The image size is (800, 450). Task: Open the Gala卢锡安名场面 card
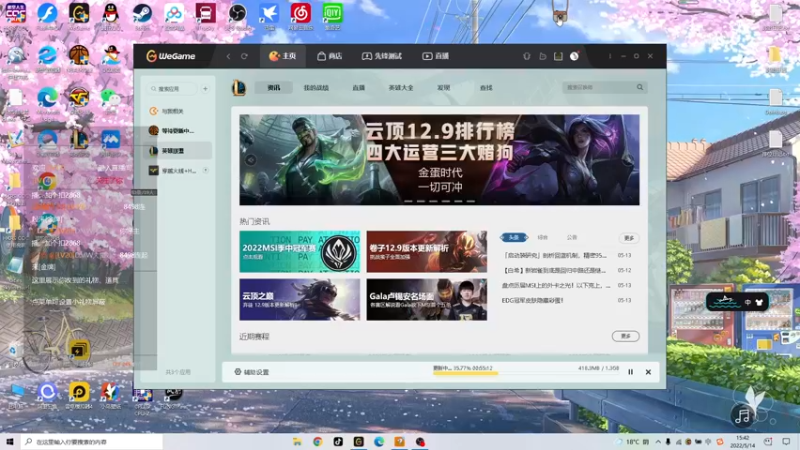coord(427,299)
